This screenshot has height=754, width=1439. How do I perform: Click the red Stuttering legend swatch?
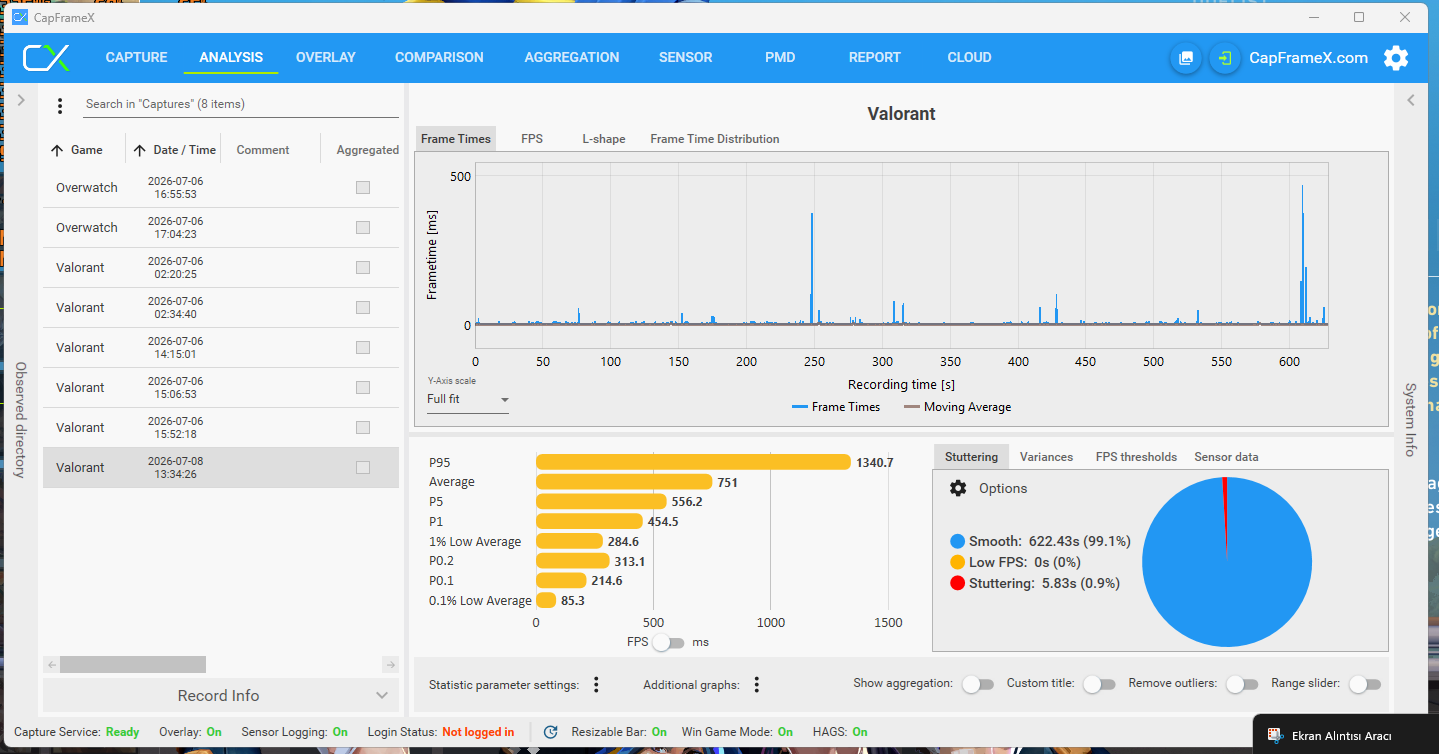tap(958, 583)
